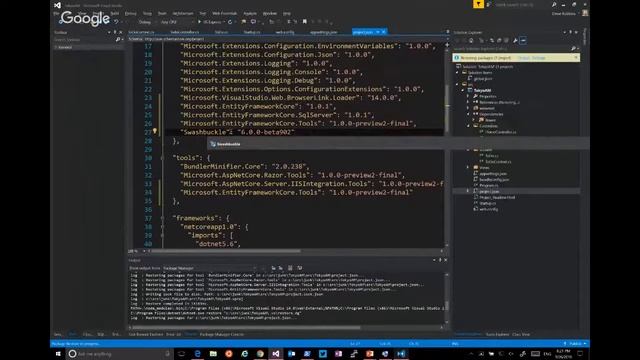The height and width of the screenshot is (360, 640).
Task: Switch to Team Explorer tab
Action: pyautogui.click(x=497, y=334)
